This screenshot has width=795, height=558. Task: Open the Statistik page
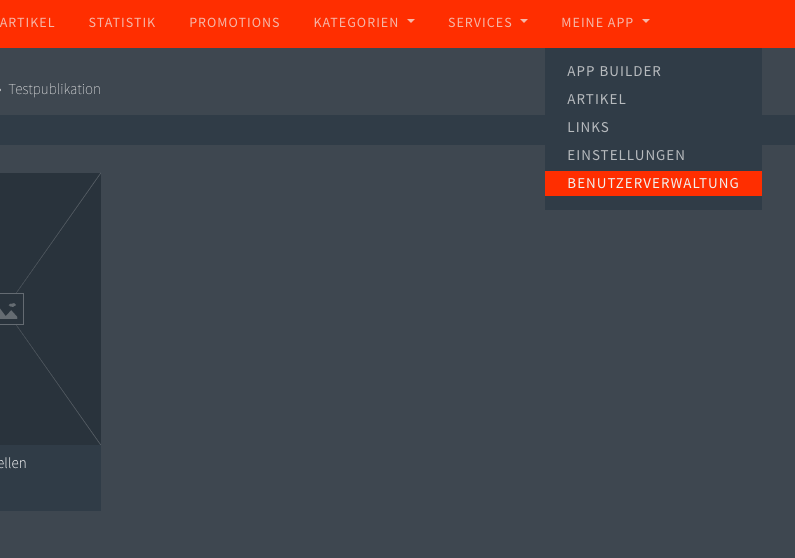tap(122, 23)
